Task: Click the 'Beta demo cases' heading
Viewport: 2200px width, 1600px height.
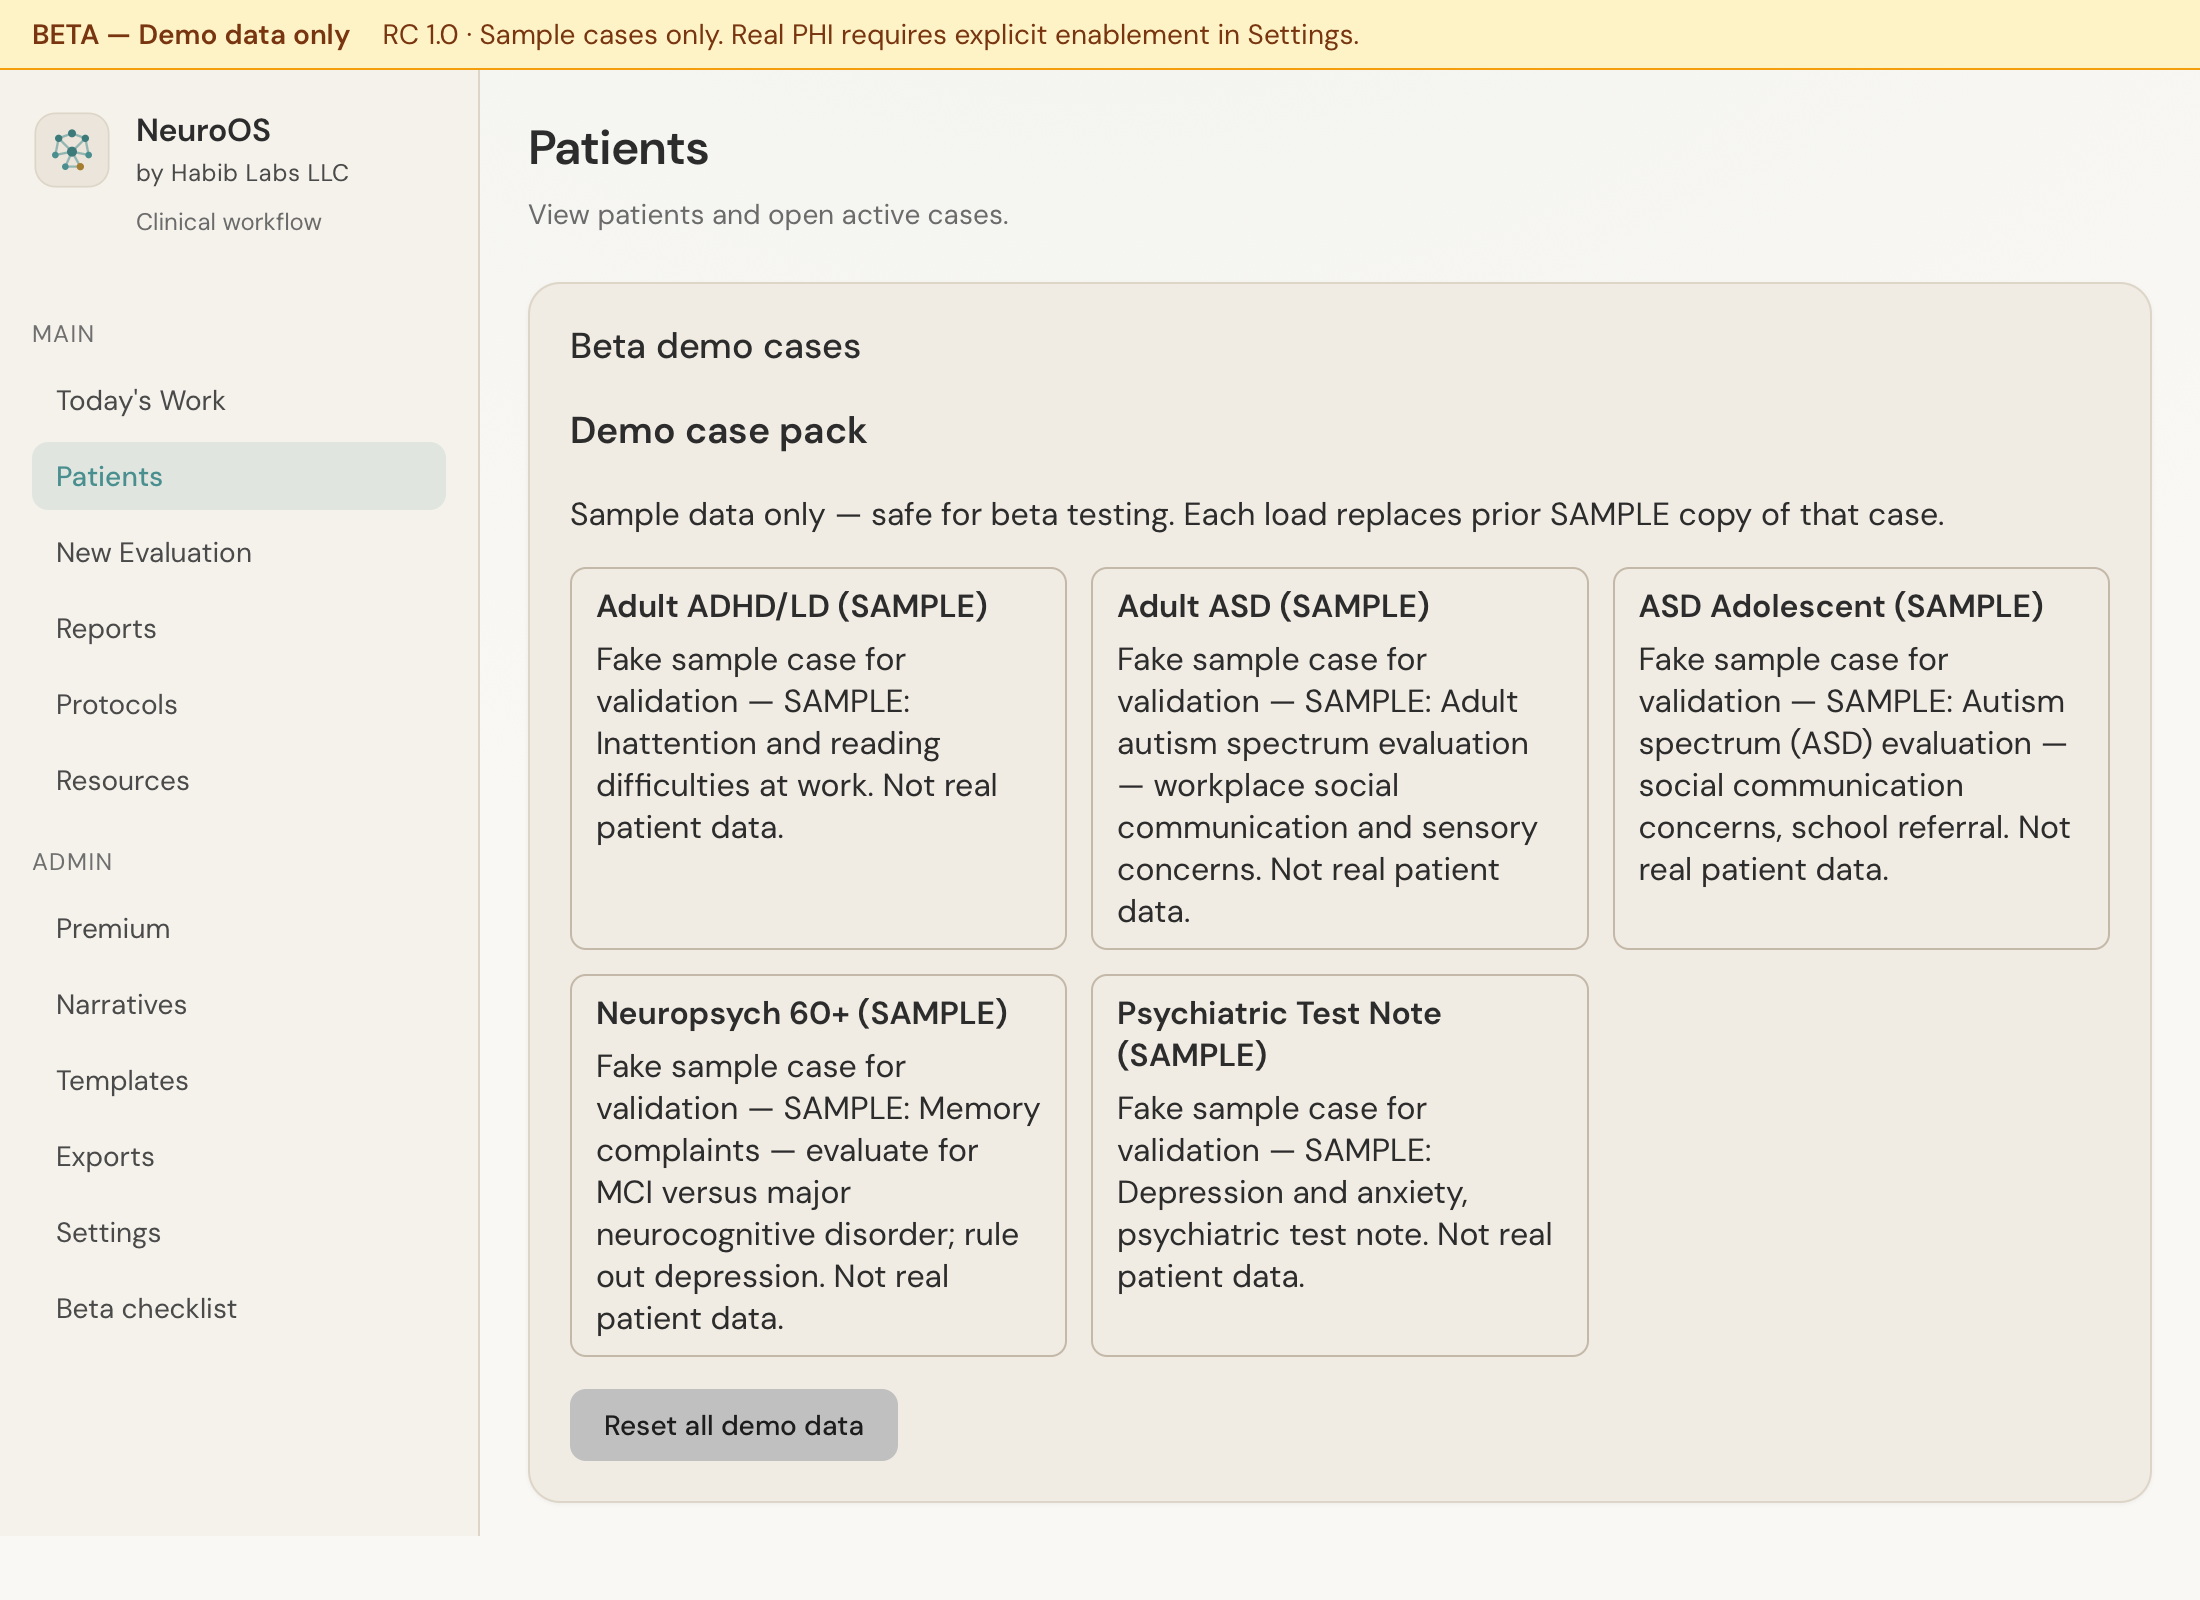Action: [x=715, y=346]
